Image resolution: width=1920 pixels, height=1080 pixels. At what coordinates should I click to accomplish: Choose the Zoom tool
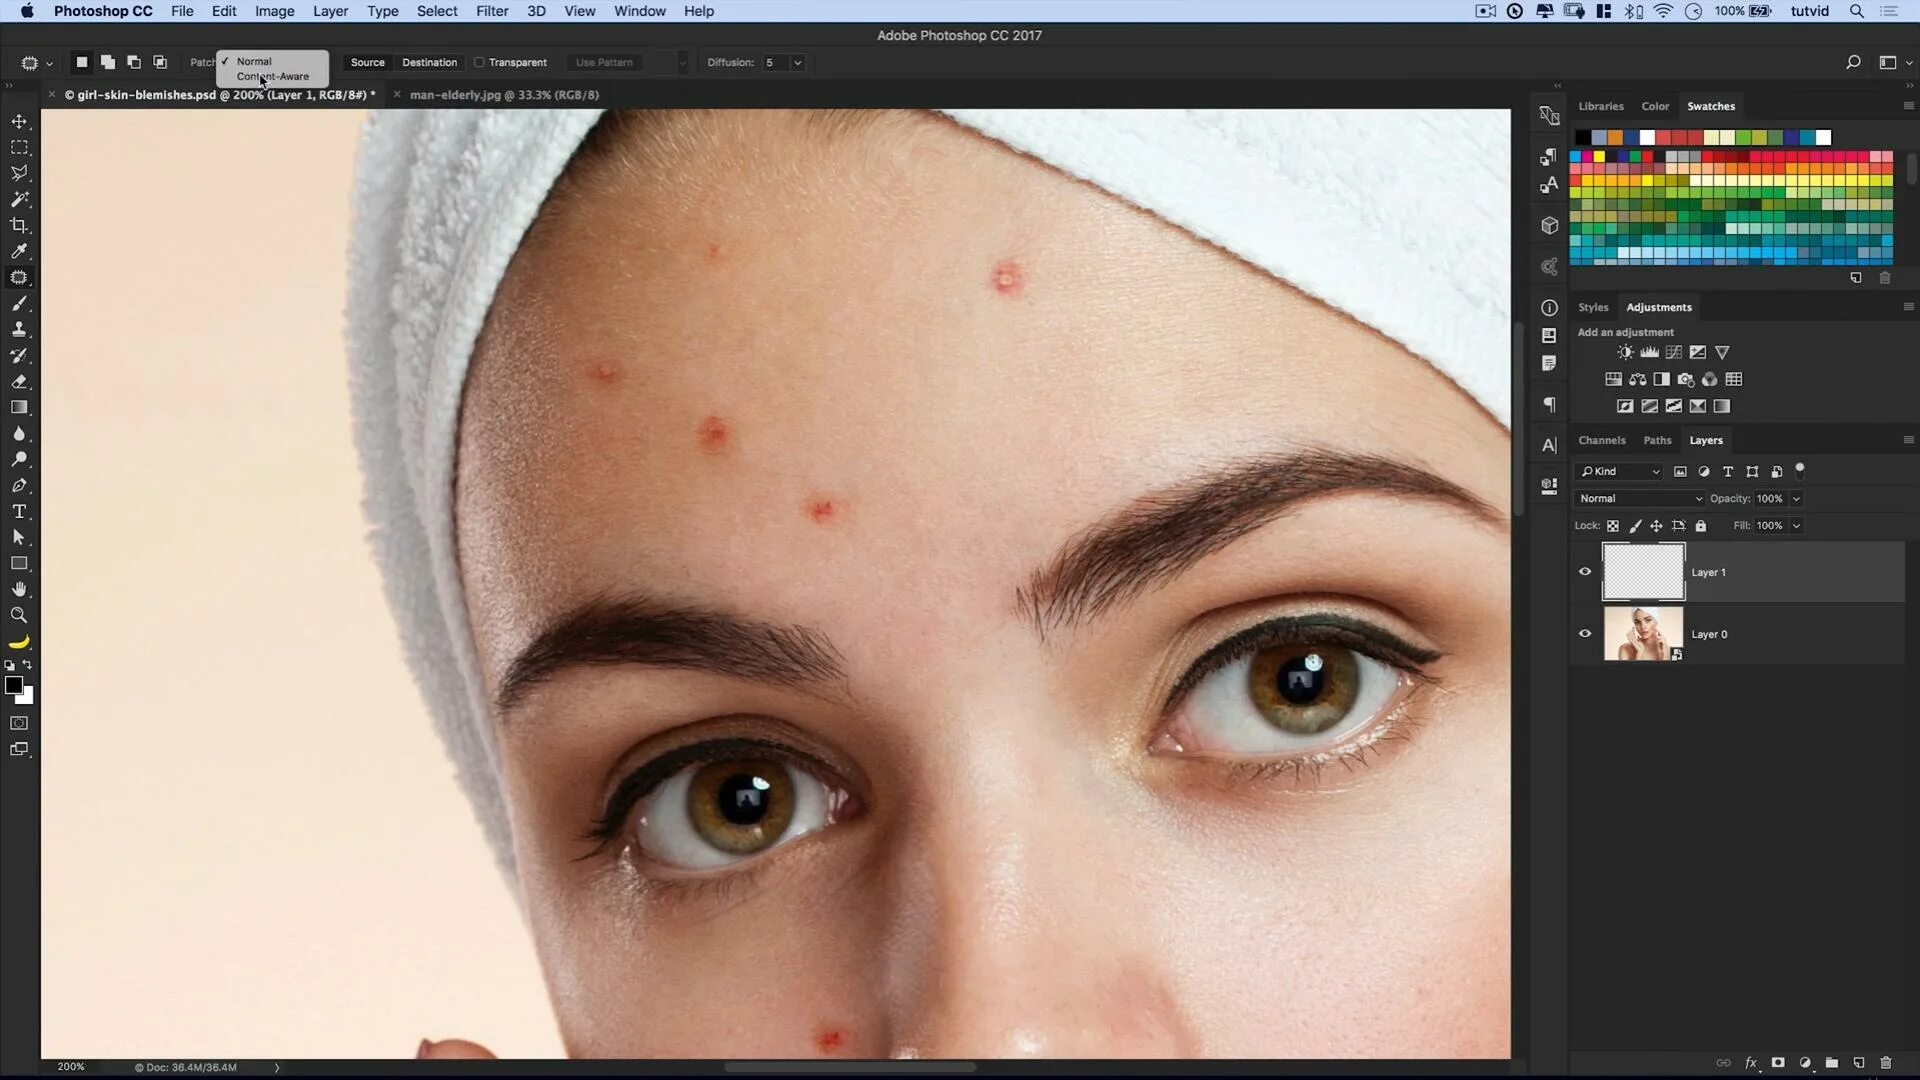pos(19,615)
